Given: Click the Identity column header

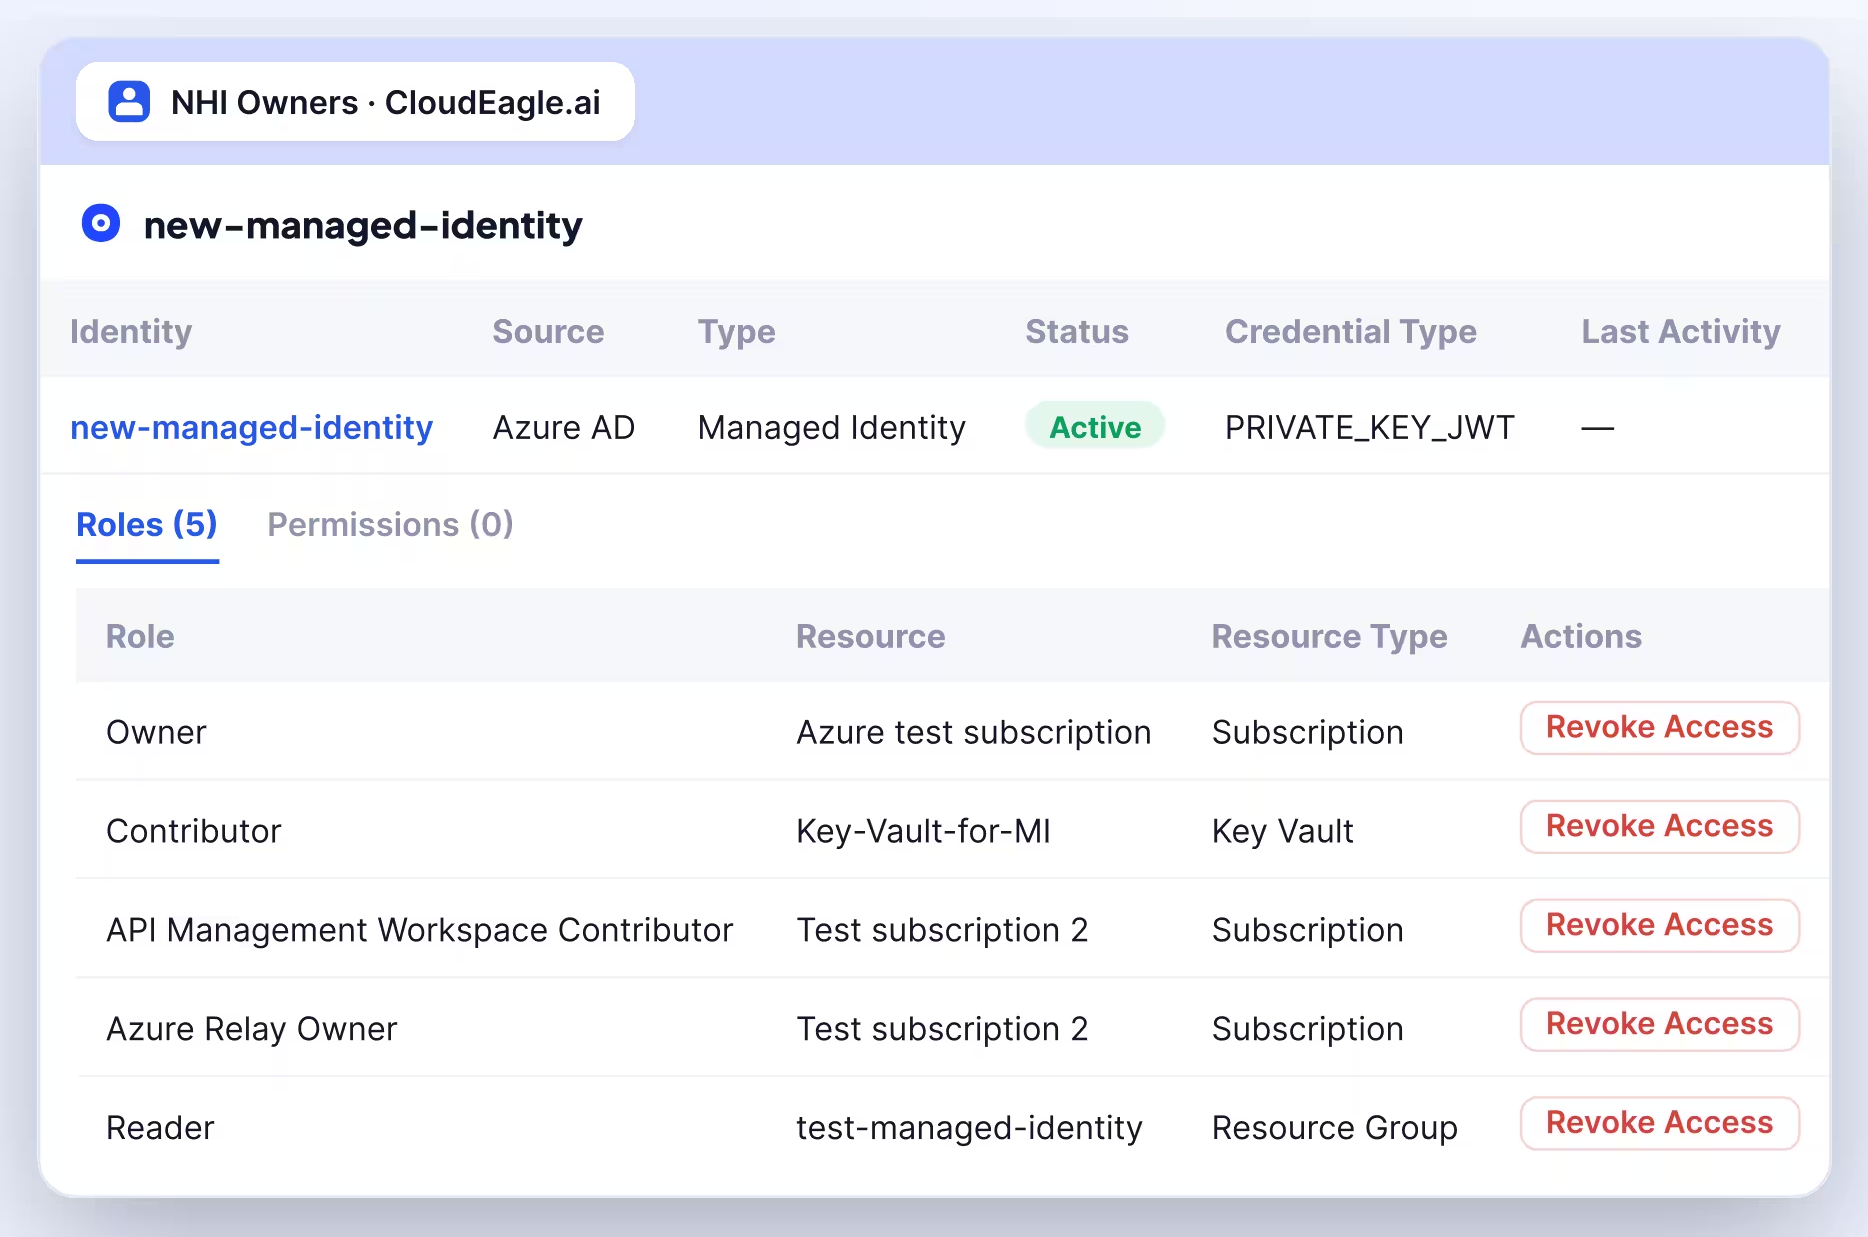Looking at the screenshot, I should click(131, 331).
